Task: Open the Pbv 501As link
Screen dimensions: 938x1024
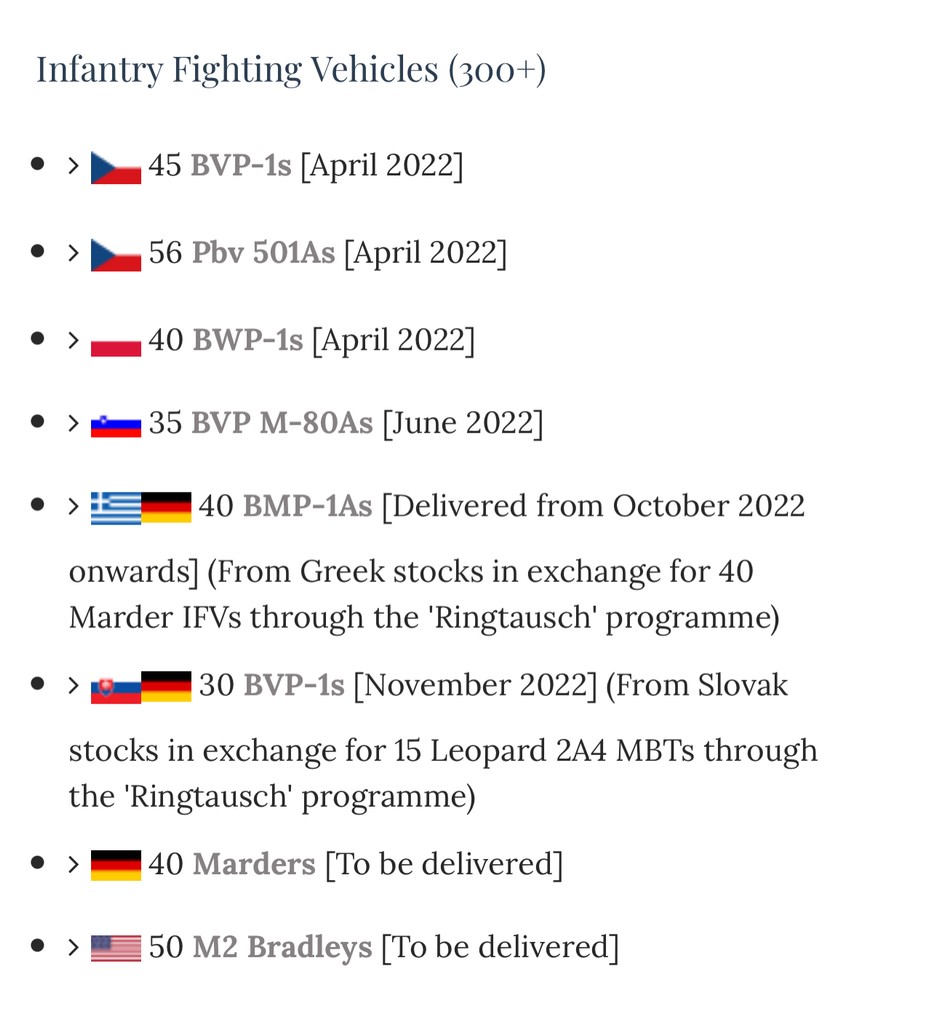Action: click(x=263, y=253)
